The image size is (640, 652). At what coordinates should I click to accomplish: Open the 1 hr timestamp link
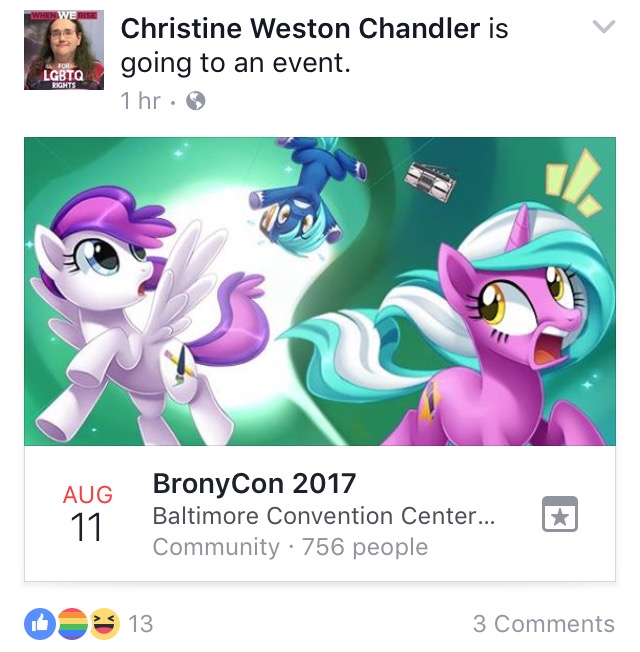pyautogui.click(x=140, y=101)
